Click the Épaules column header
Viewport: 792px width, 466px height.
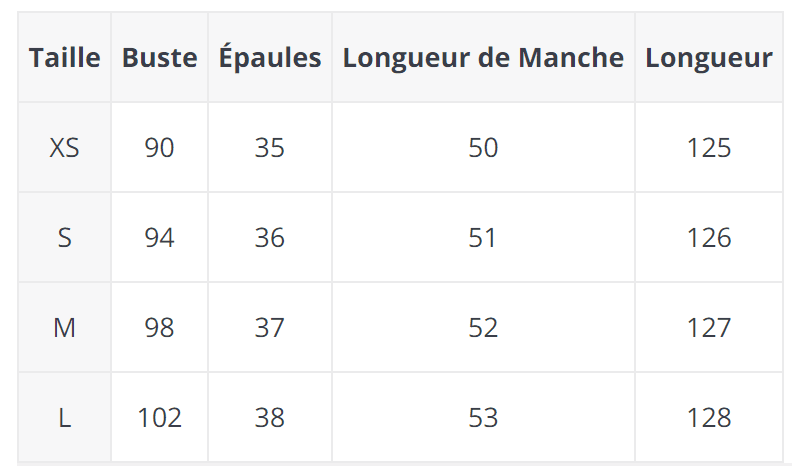[270, 58]
